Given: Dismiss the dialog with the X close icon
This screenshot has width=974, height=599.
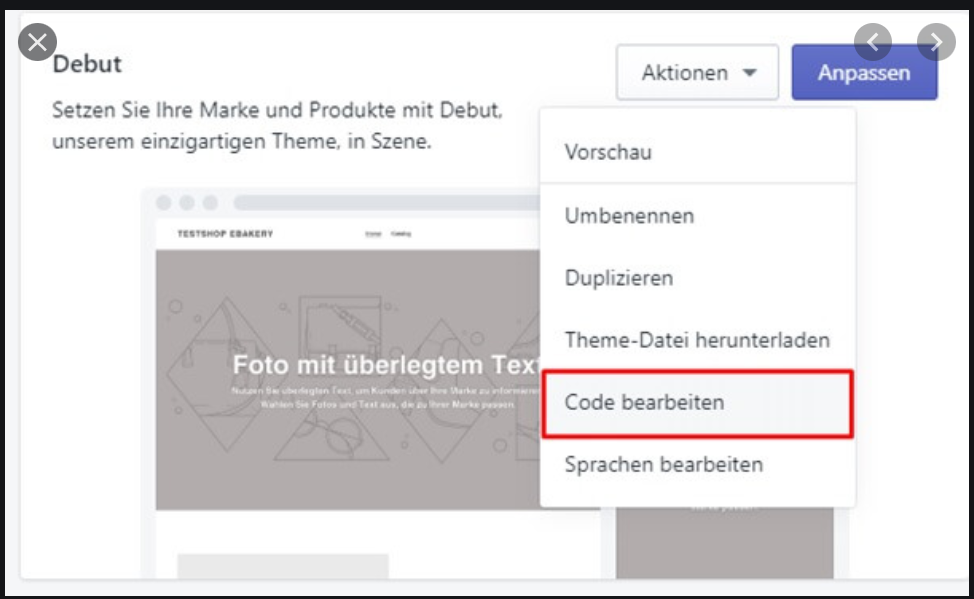Looking at the screenshot, I should pos(37,42).
